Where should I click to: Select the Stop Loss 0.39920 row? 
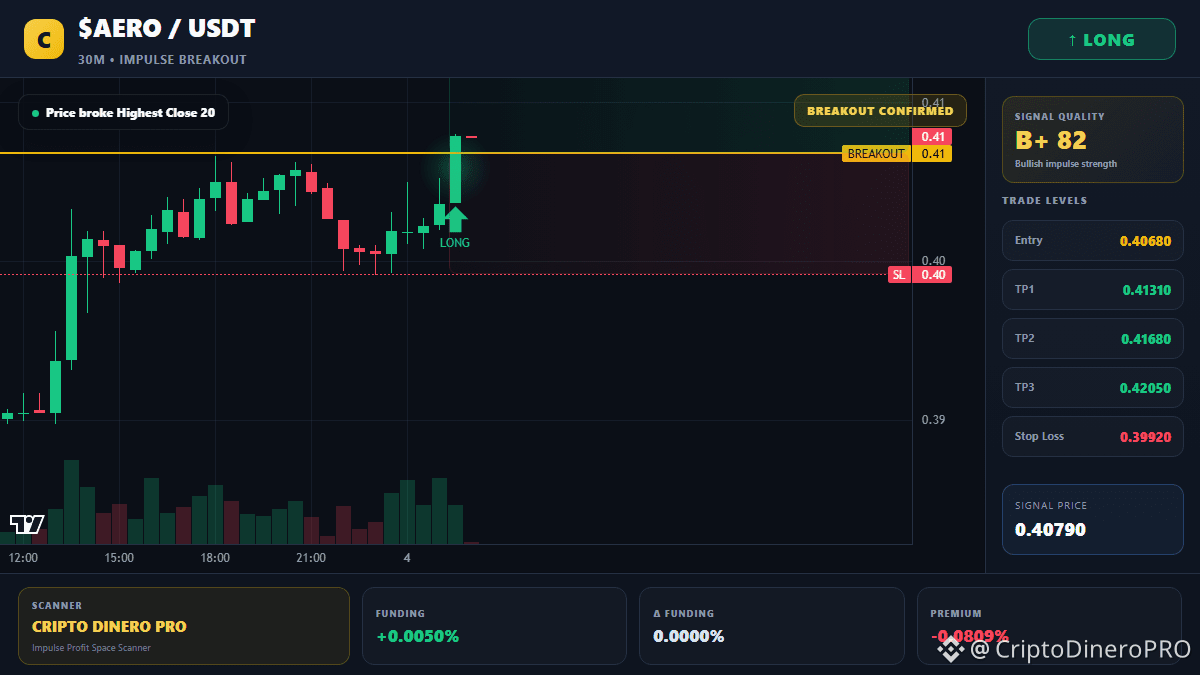(x=1092, y=436)
